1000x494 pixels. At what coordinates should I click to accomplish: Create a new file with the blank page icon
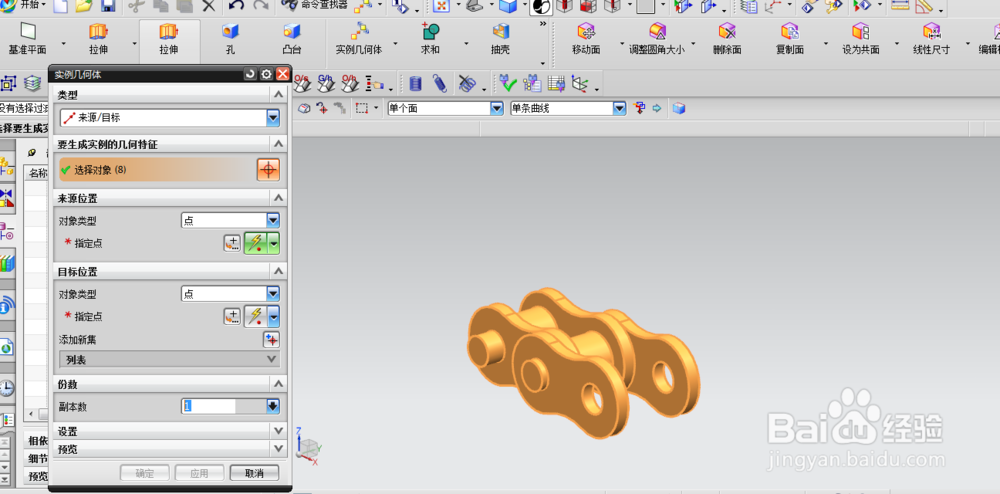point(60,6)
